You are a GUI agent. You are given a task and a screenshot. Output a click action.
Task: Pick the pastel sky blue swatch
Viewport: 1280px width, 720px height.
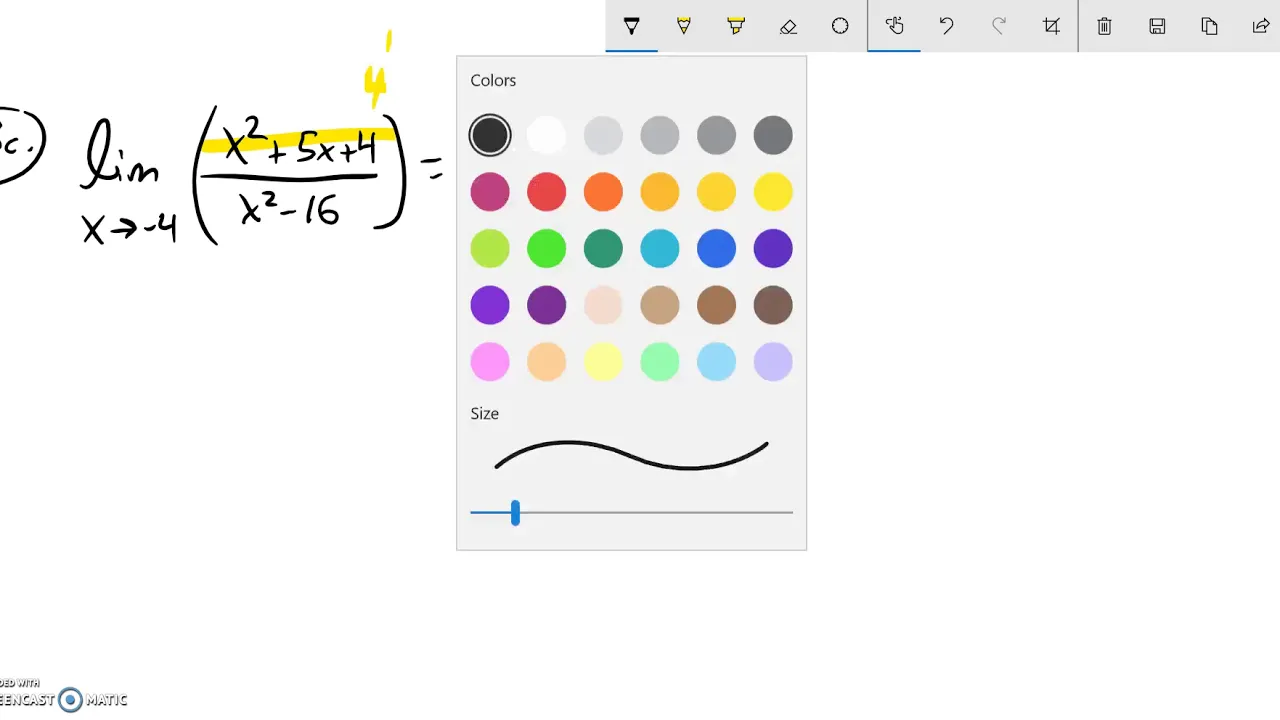(716, 362)
